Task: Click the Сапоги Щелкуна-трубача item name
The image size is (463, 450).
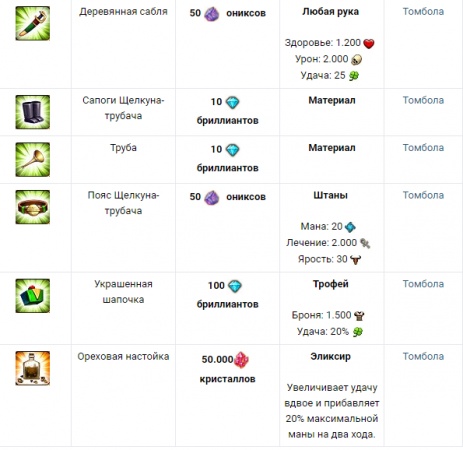Action: [123, 108]
